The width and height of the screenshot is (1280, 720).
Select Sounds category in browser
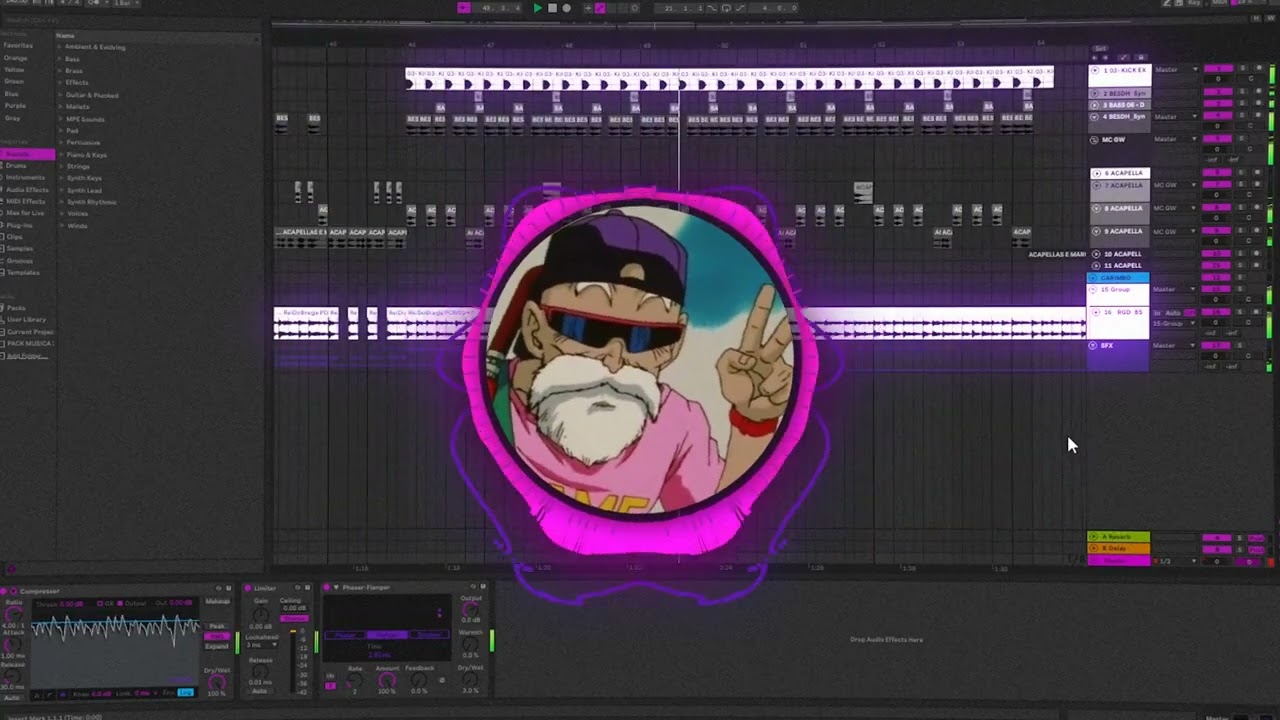point(27,154)
